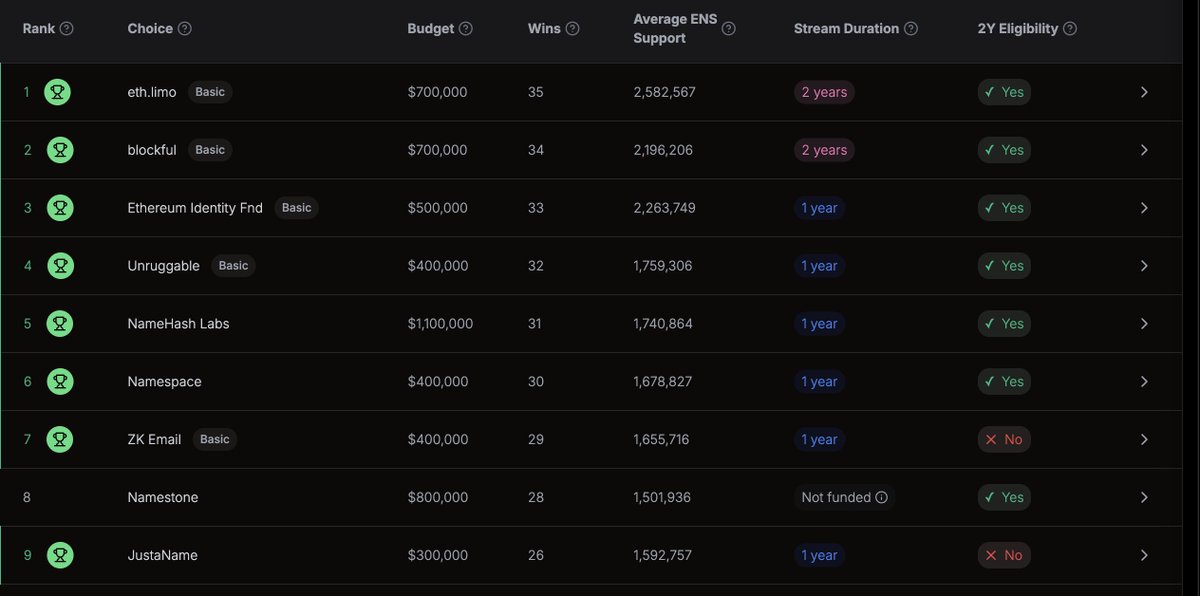Click the trophy icon in JustaName row
Image resolution: width=1200 pixels, height=596 pixels.
pyautogui.click(x=59, y=555)
